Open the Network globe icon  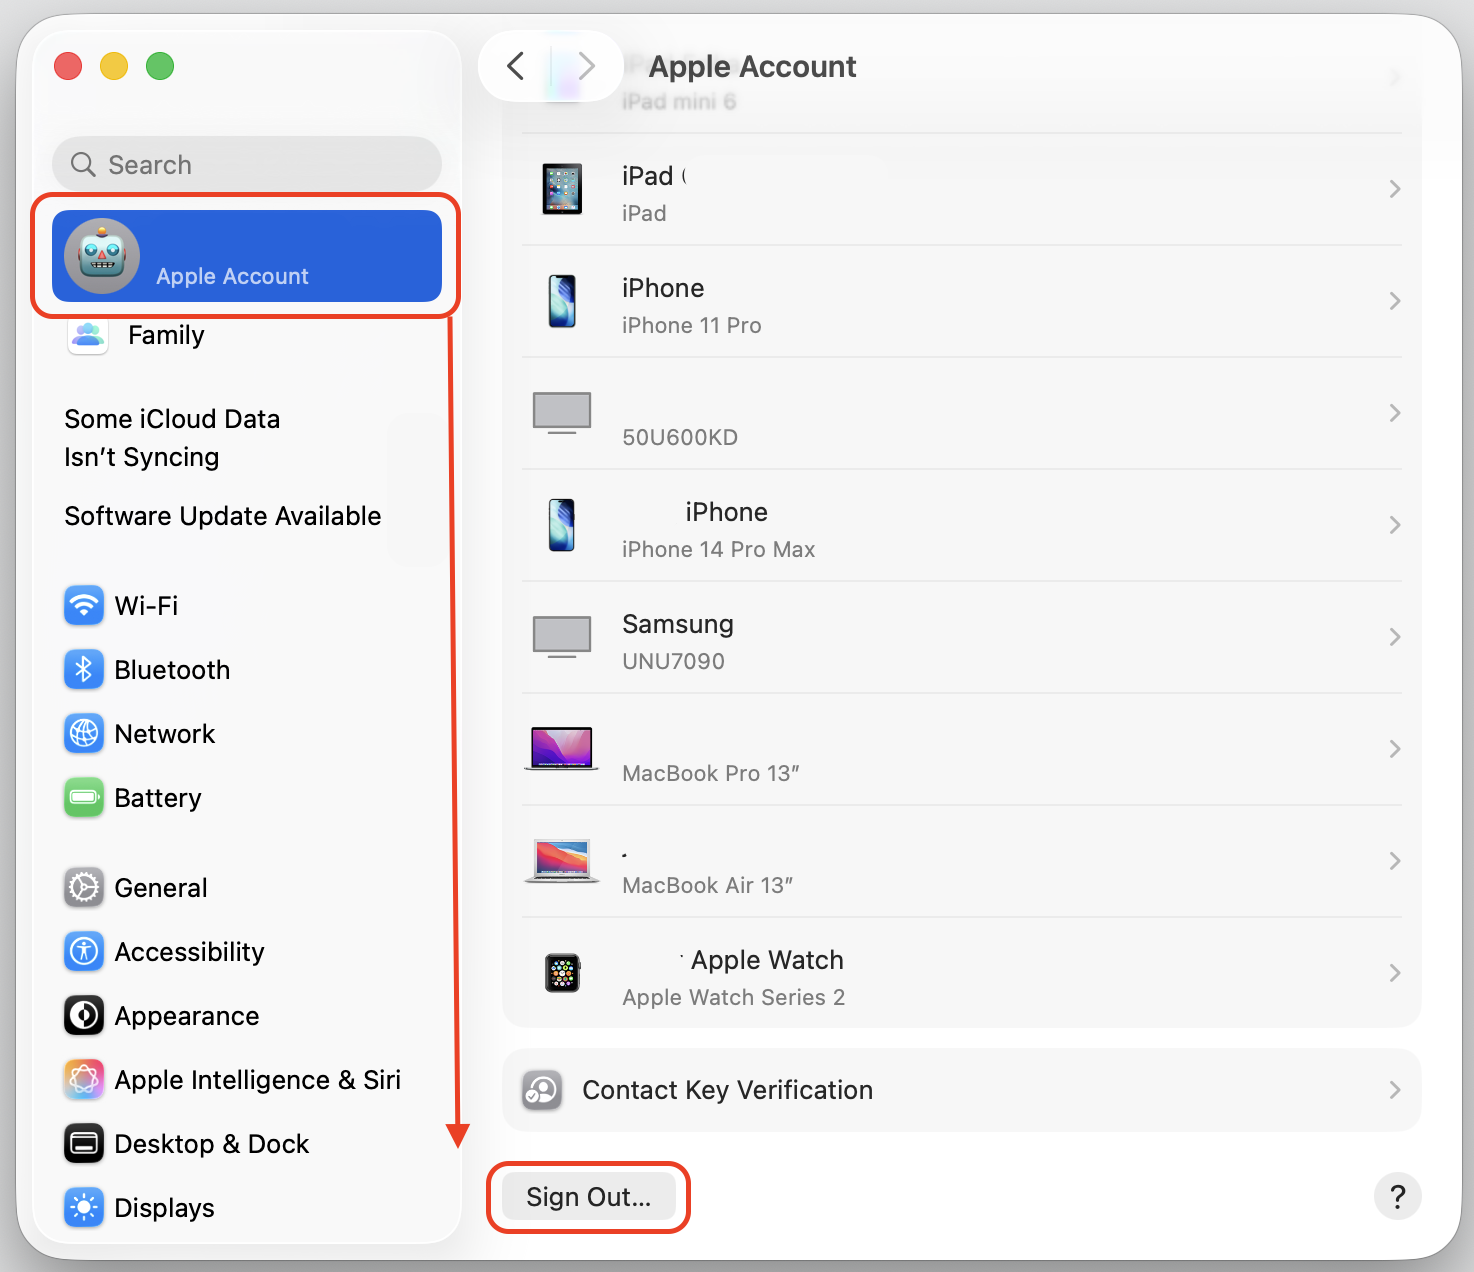tap(84, 733)
